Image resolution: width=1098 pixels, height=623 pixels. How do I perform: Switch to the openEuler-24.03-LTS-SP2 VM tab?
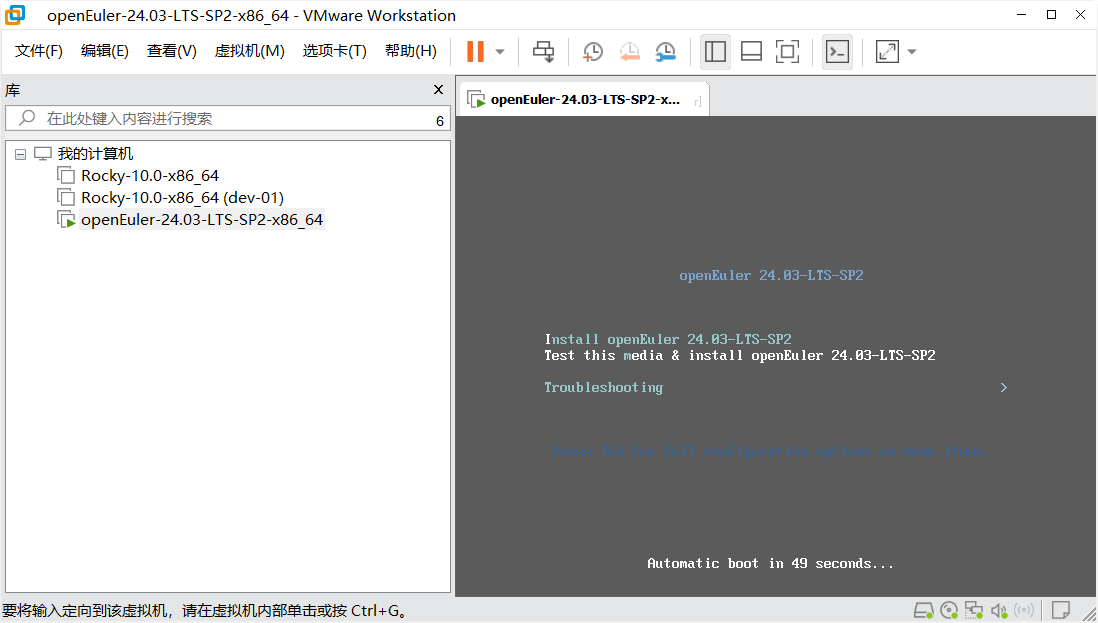[585, 99]
